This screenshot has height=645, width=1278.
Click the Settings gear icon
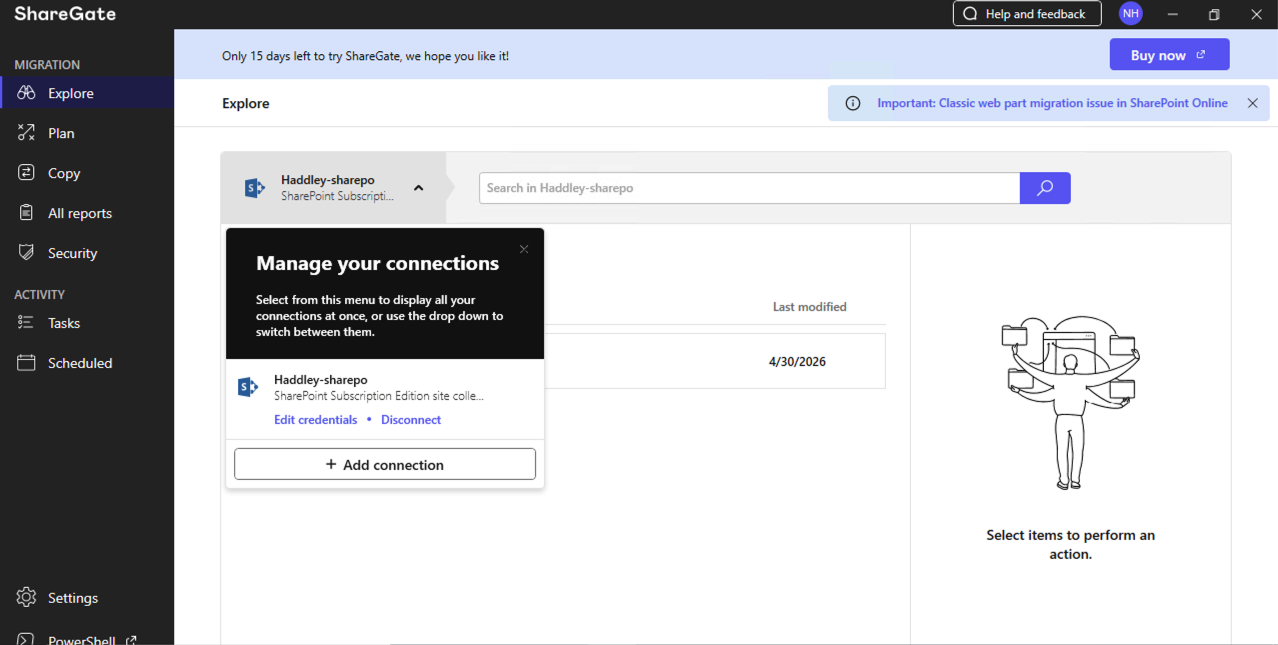tap(27, 598)
